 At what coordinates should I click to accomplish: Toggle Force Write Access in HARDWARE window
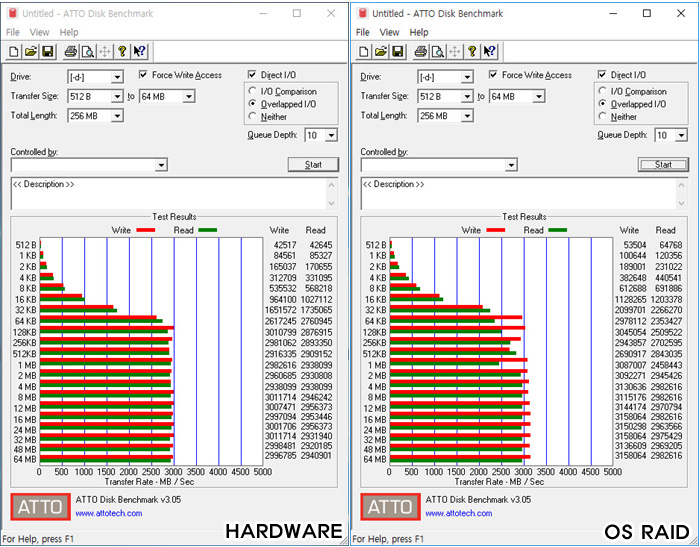(x=143, y=75)
